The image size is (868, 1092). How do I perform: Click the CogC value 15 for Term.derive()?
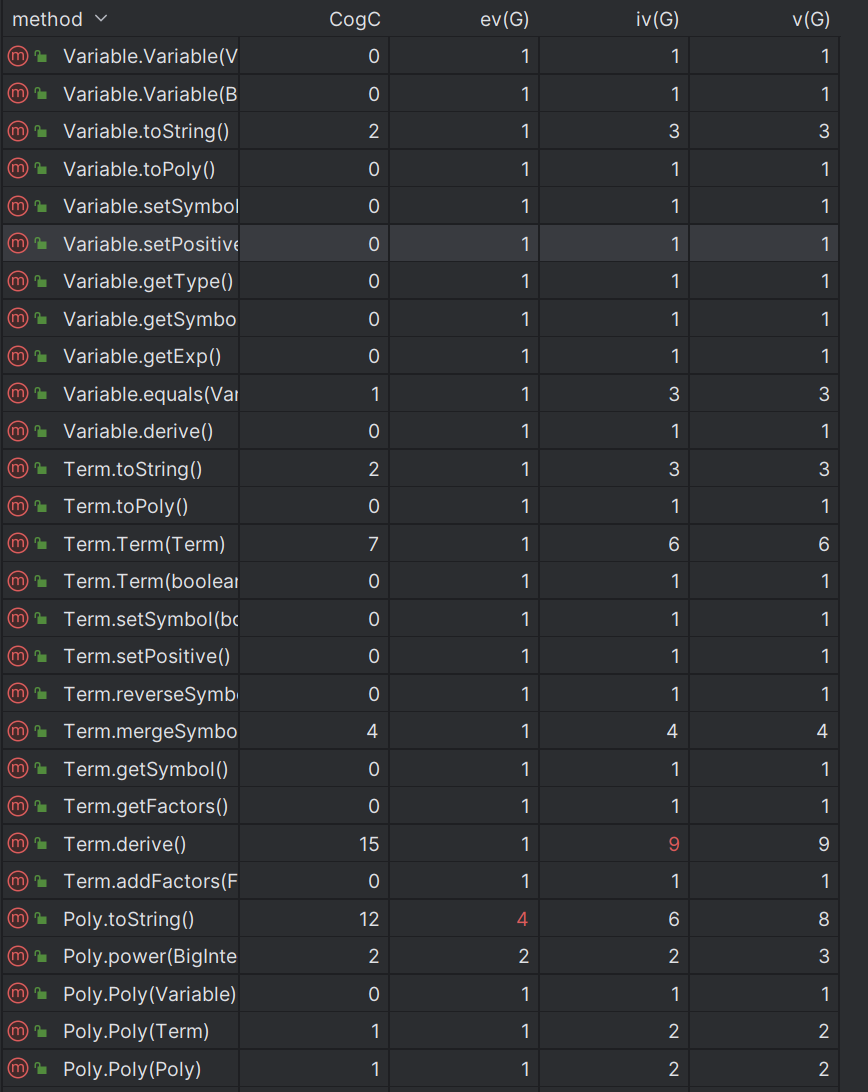coord(369,844)
